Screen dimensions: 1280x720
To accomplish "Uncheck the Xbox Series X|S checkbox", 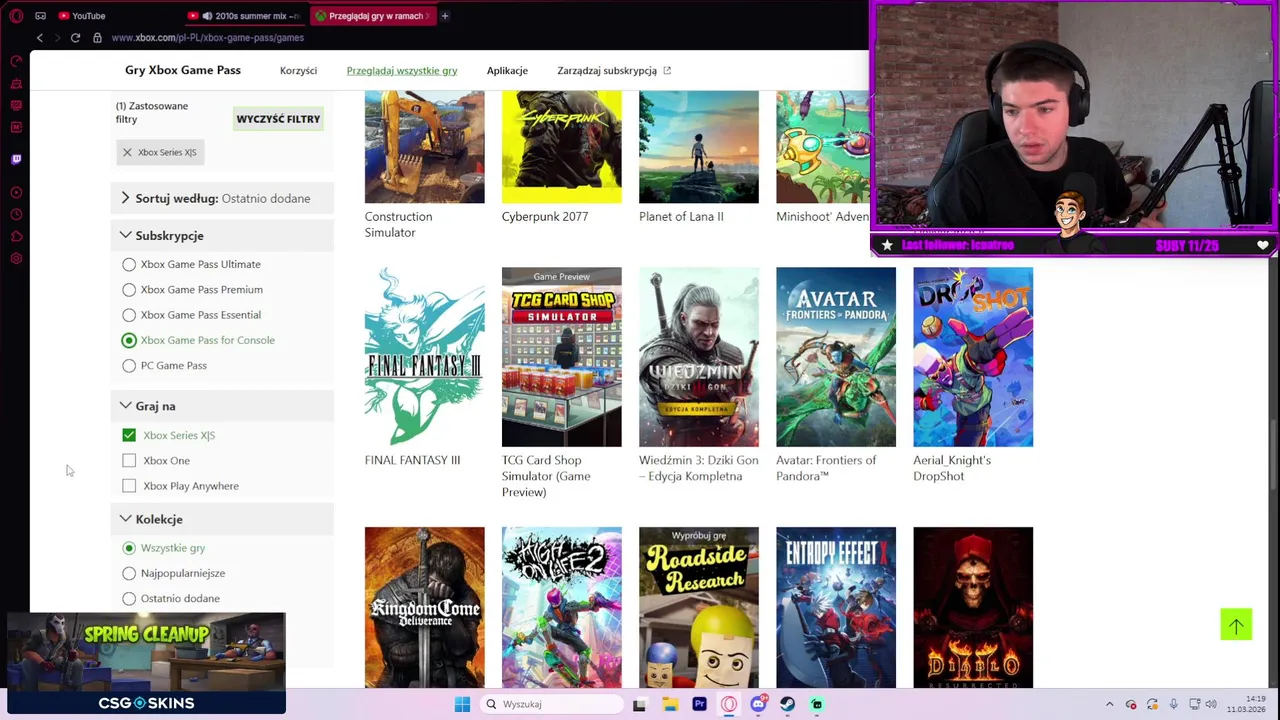I will (129, 435).
